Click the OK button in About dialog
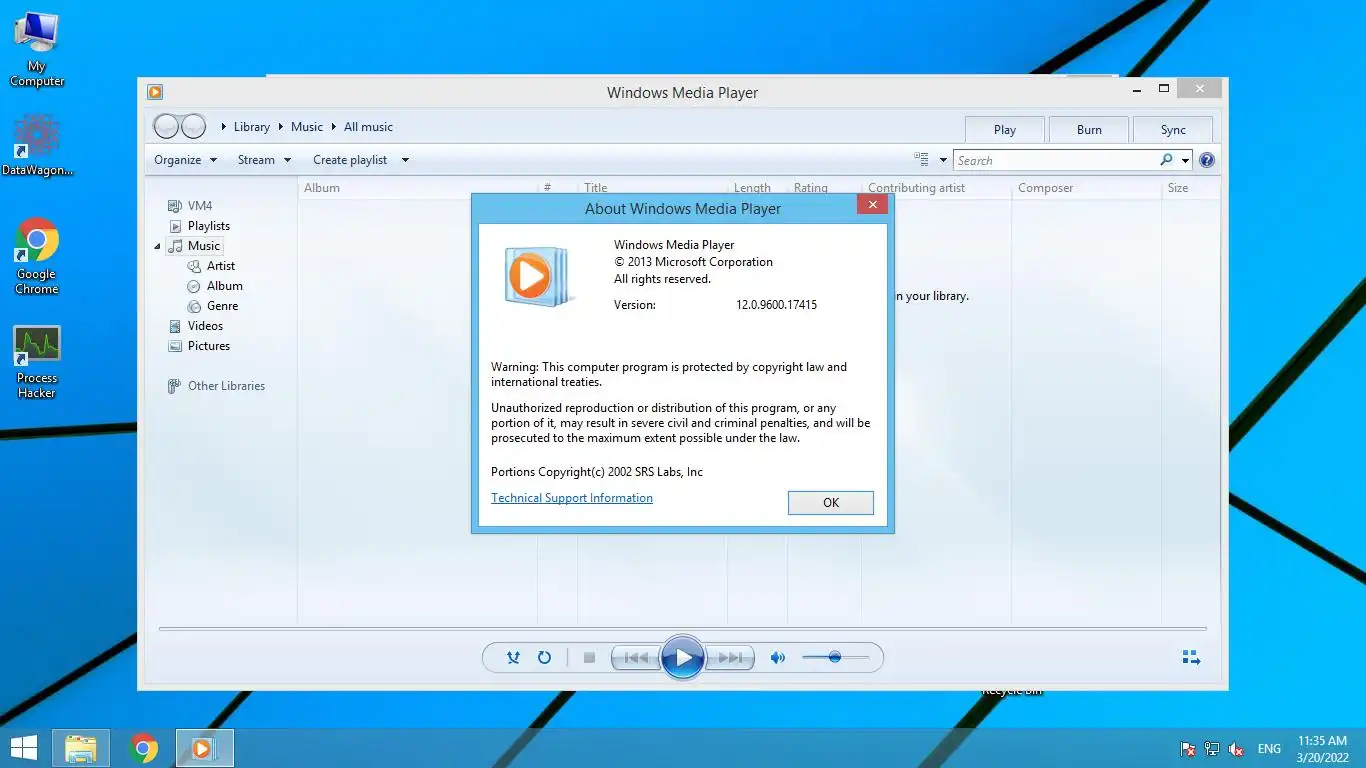Screen dimensions: 1366x768 (x=830, y=503)
